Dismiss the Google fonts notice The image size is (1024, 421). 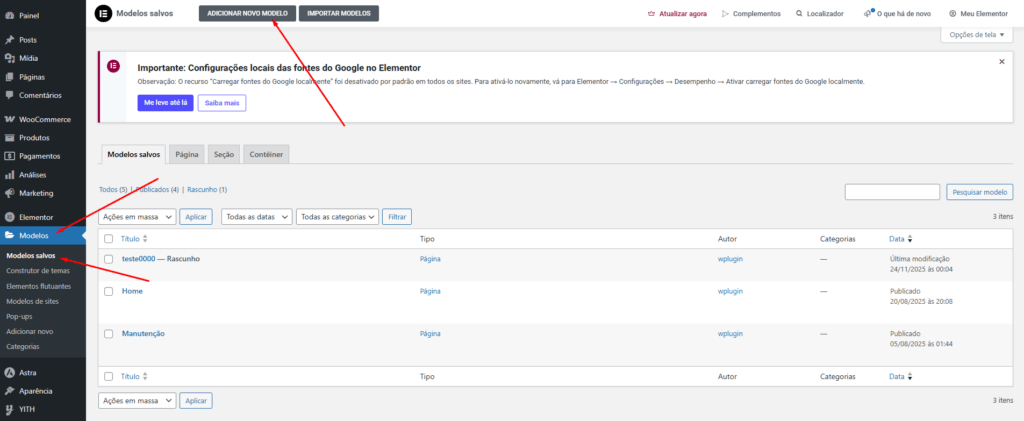click(1002, 61)
